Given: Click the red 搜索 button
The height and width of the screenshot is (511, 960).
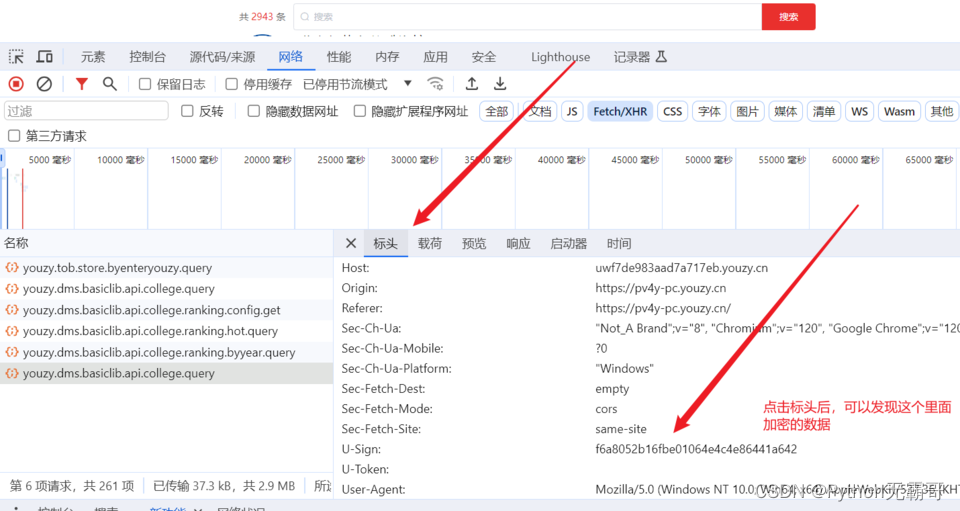Looking at the screenshot, I should tap(789, 17).
